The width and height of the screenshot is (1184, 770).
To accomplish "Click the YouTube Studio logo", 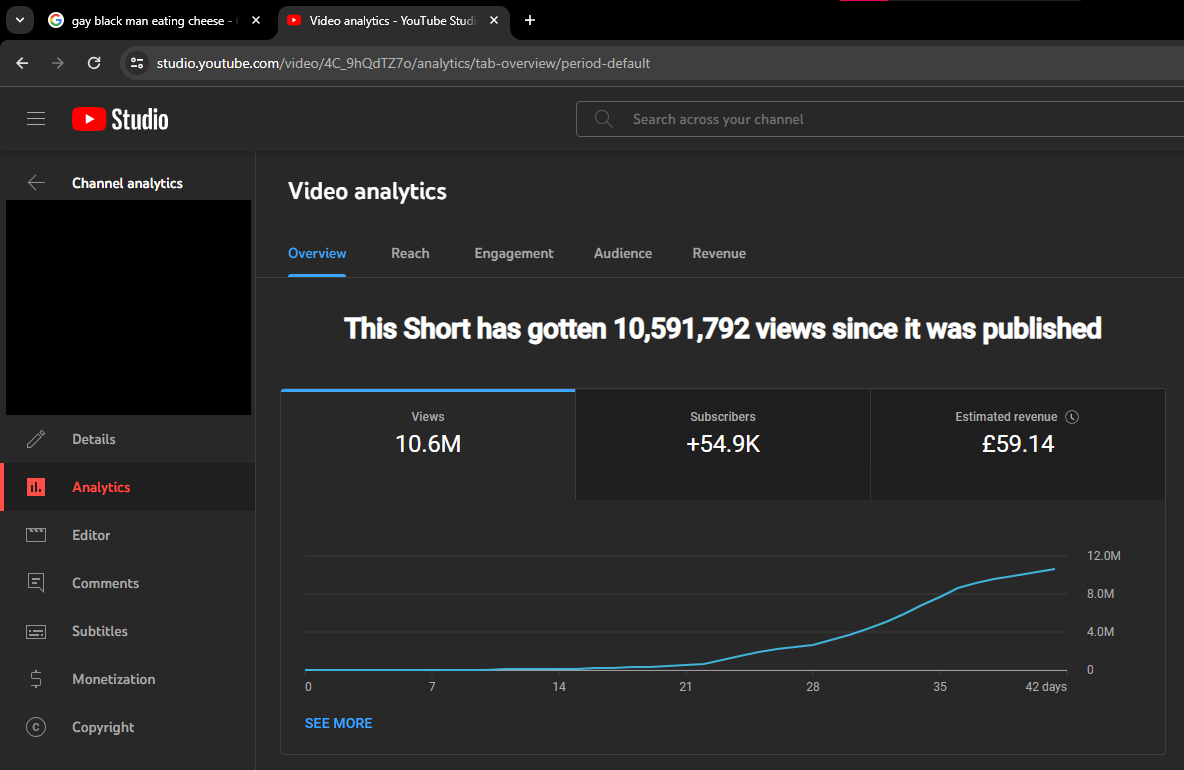I will pos(119,118).
